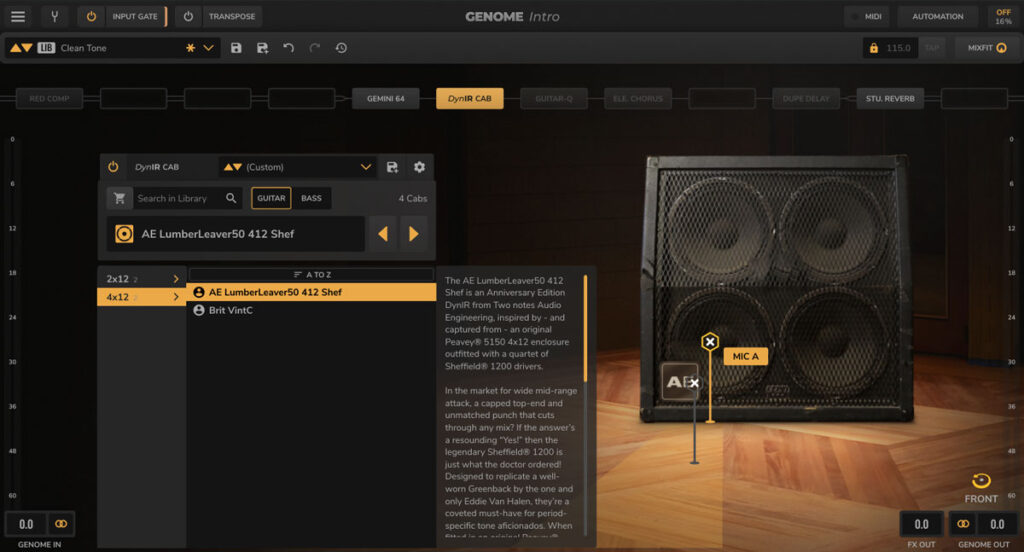This screenshot has width=1024, height=552.
Task: Go to previous cabinet arrow
Action: [x=383, y=234]
